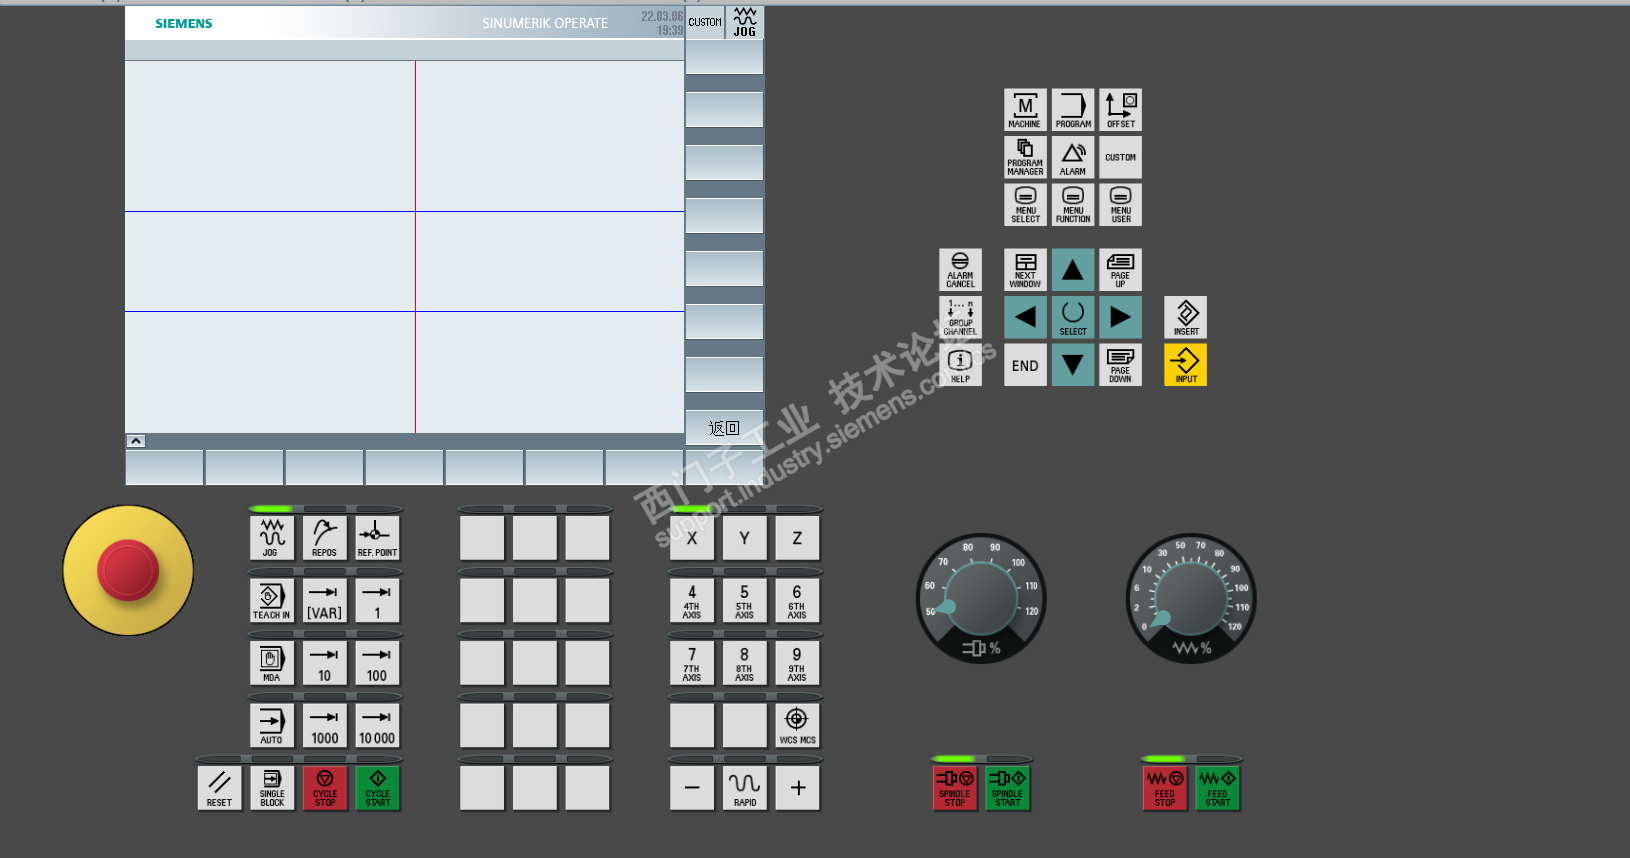Select increment size 10 000 key
The image size is (1630, 858).
[377, 726]
